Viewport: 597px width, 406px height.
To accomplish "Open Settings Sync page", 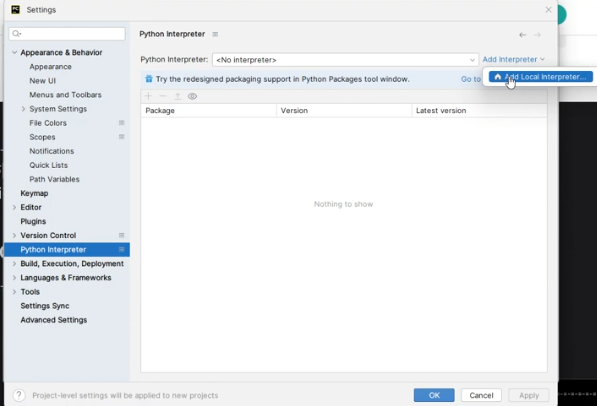I will pos(45,306).
